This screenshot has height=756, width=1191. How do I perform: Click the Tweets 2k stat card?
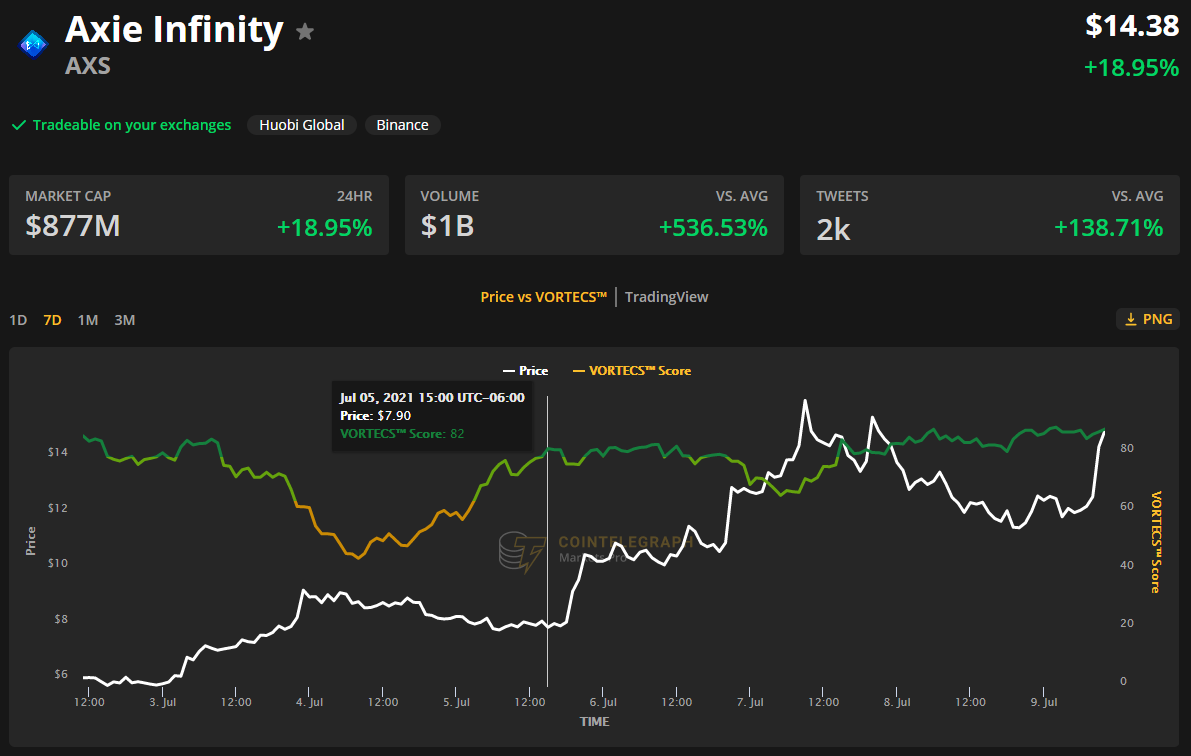tap(989, 215)
